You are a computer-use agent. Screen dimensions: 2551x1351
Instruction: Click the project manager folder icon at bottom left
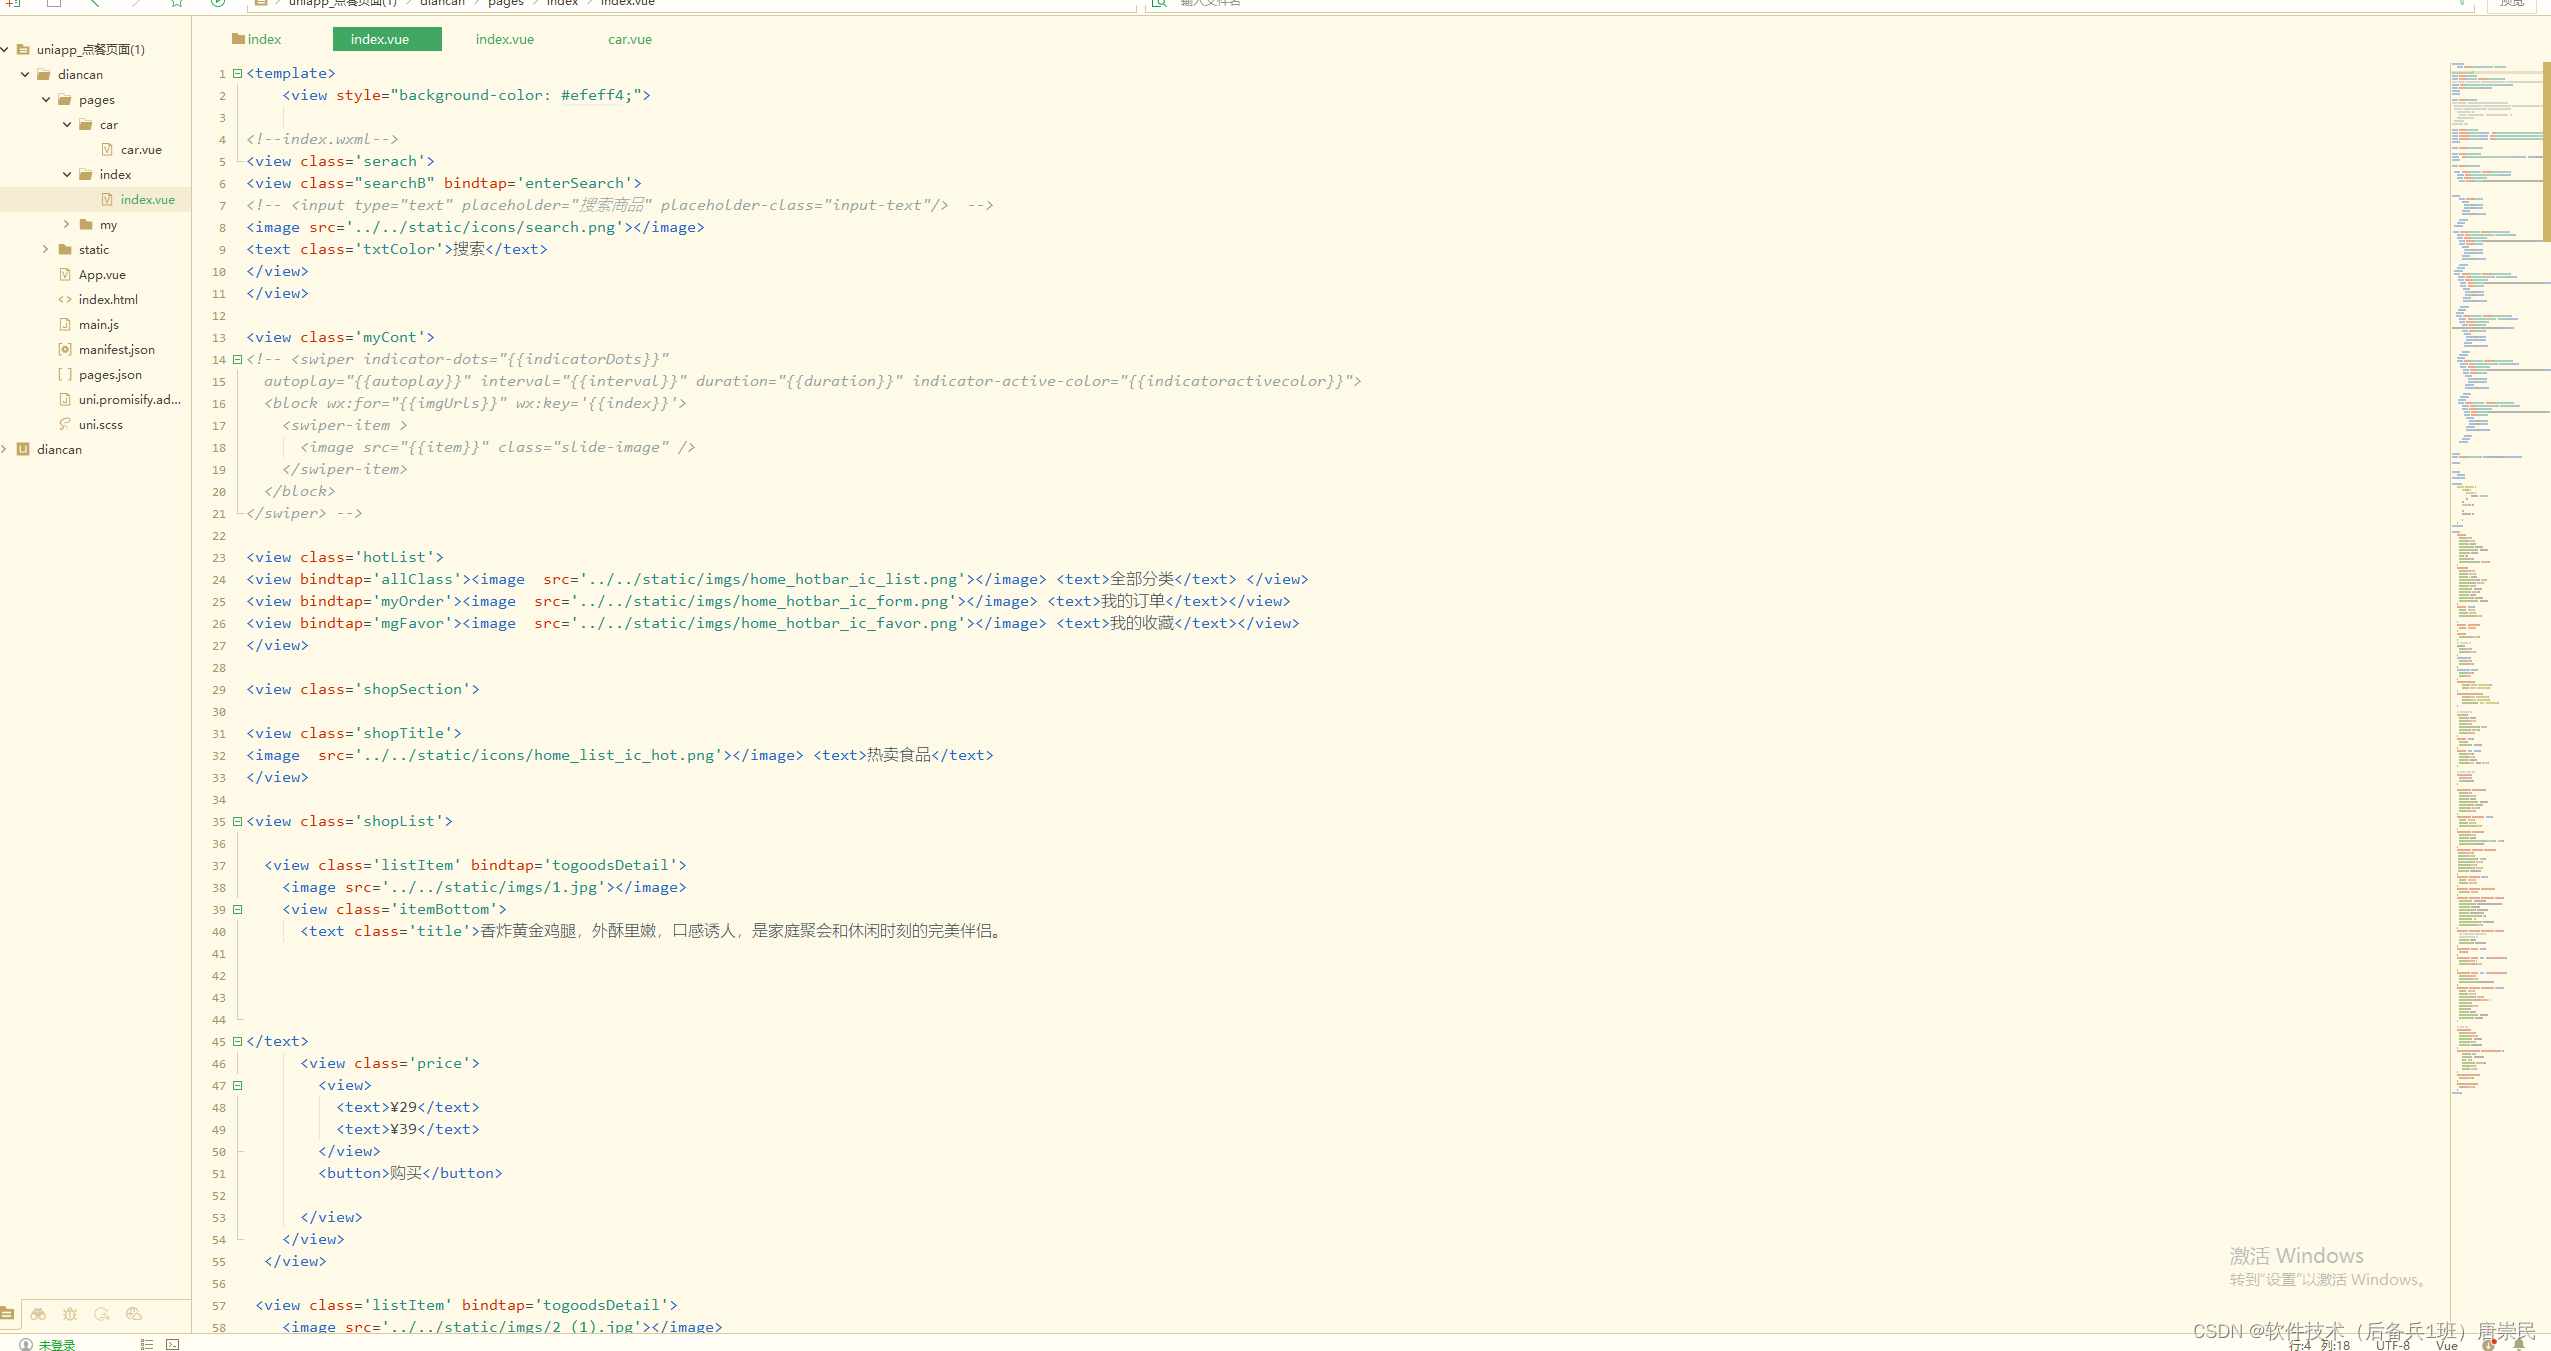coord(7,1314)
